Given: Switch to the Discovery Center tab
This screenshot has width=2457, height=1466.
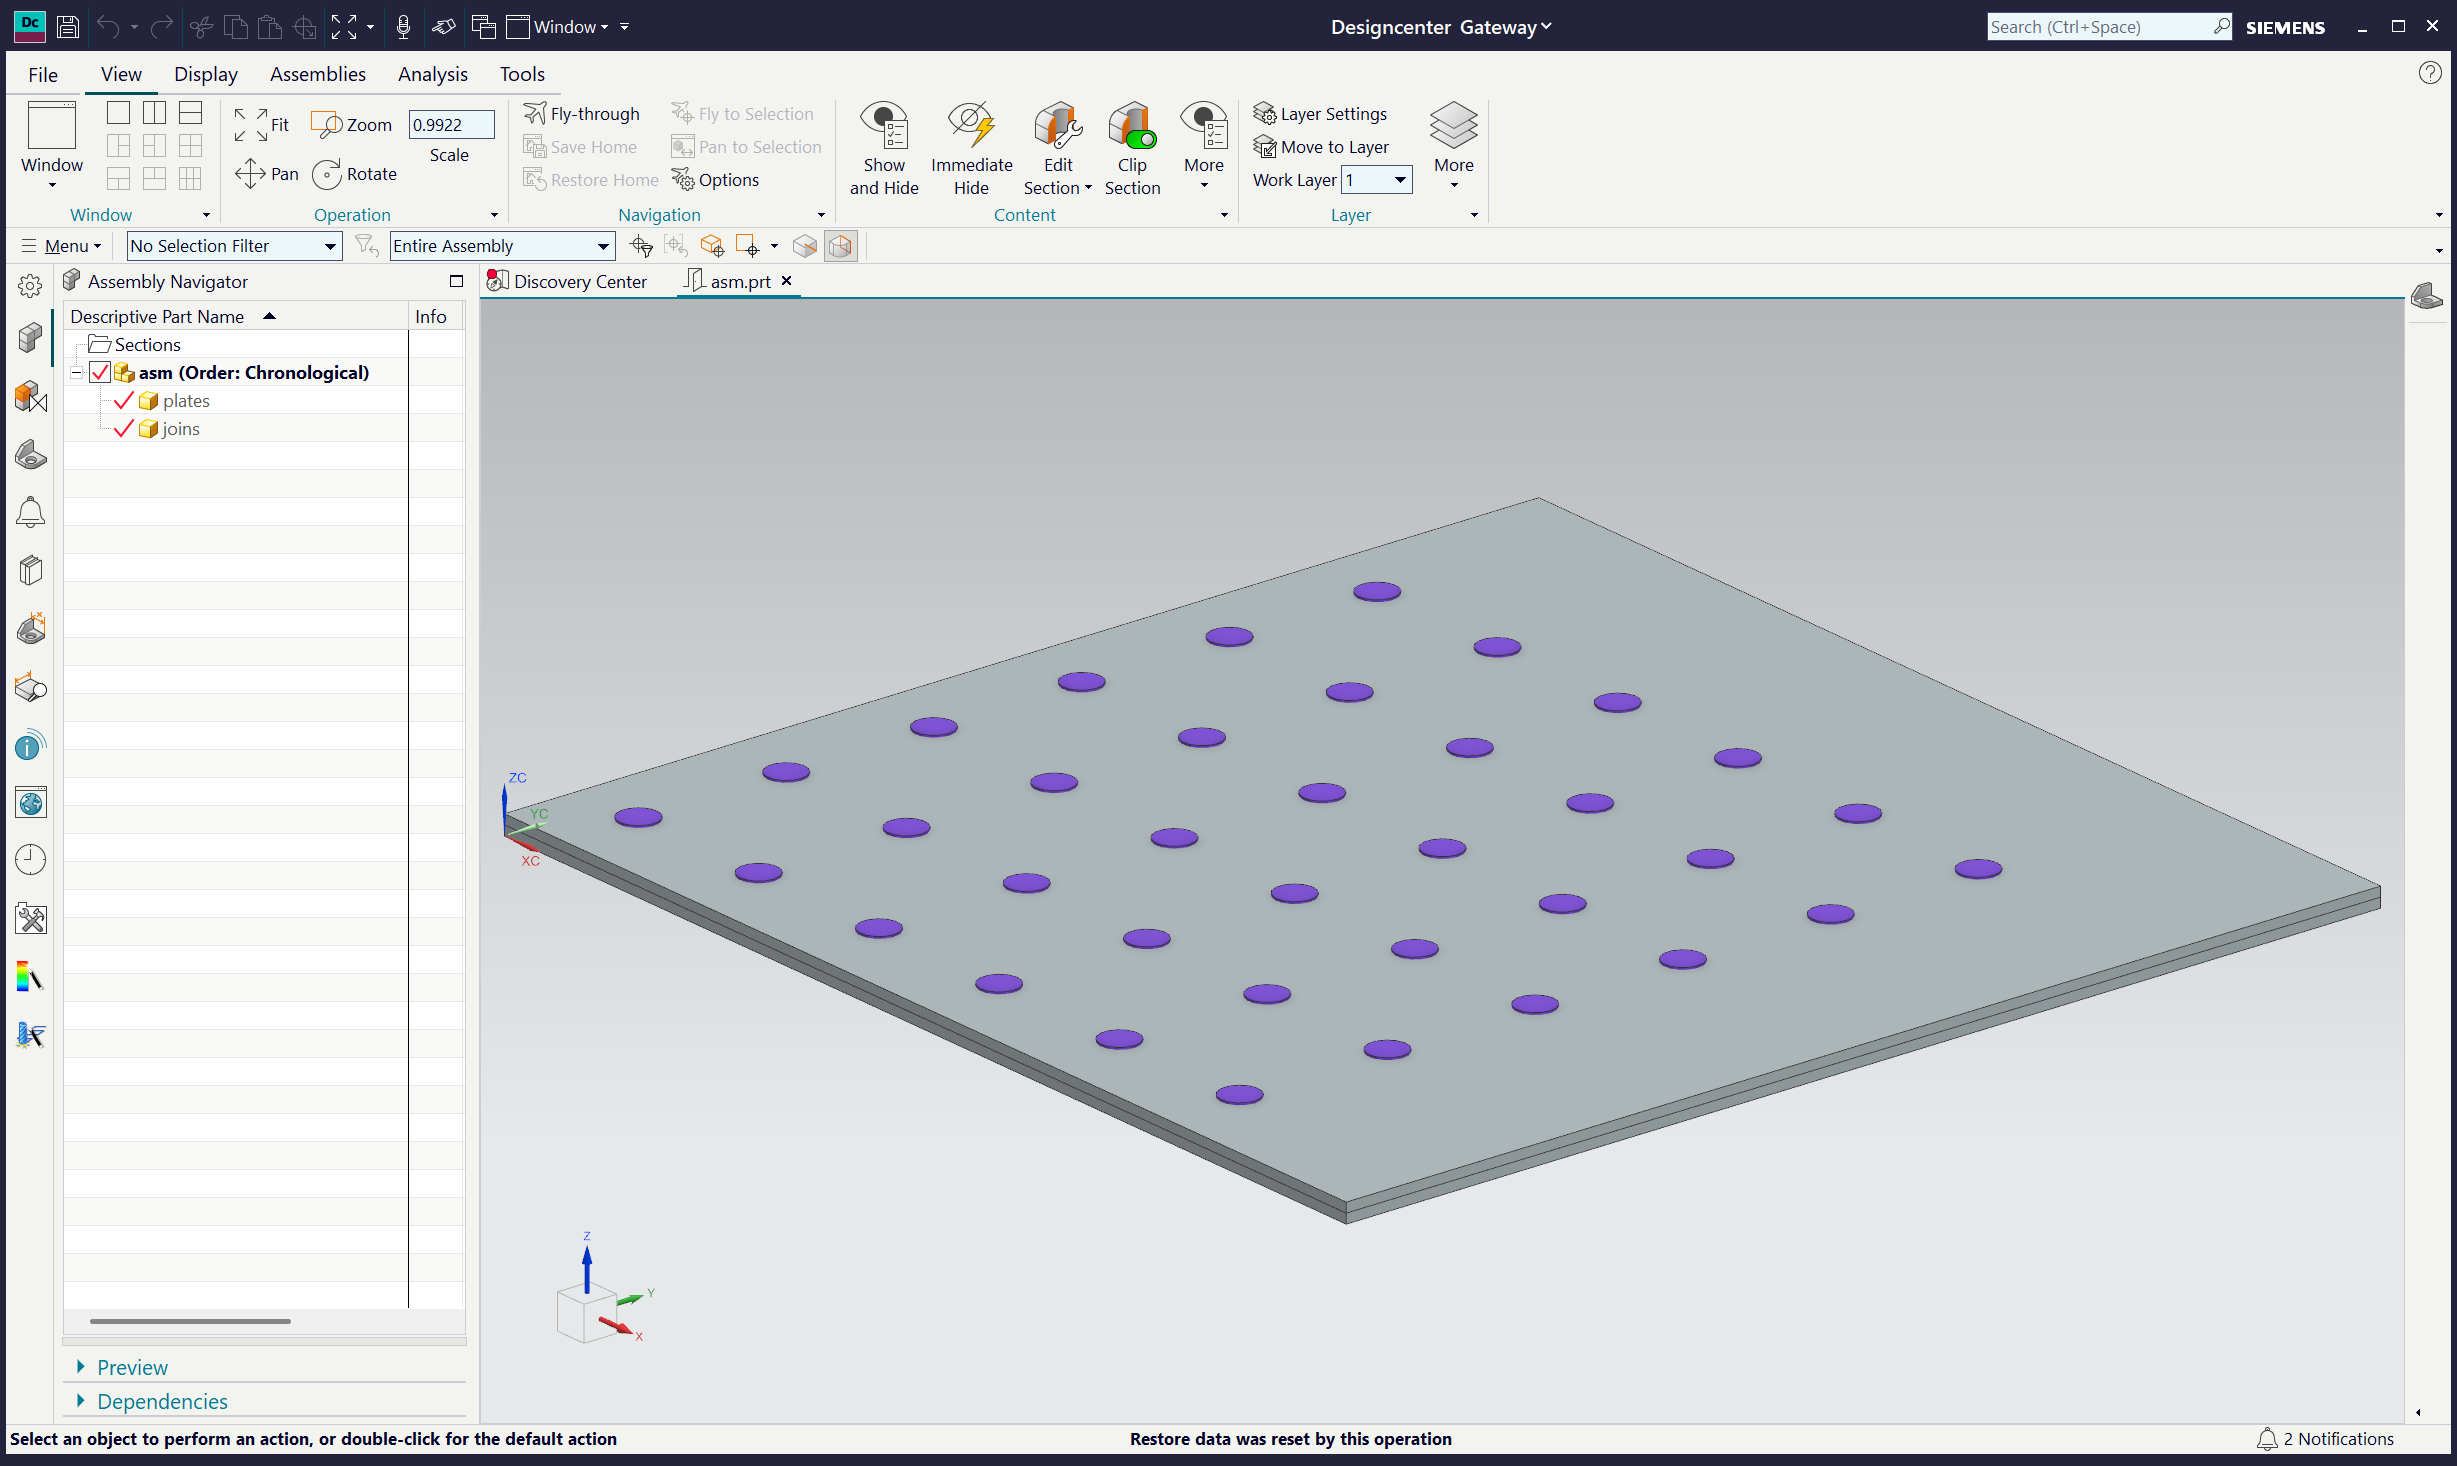Looking at the screenshot, I should 567,282.
